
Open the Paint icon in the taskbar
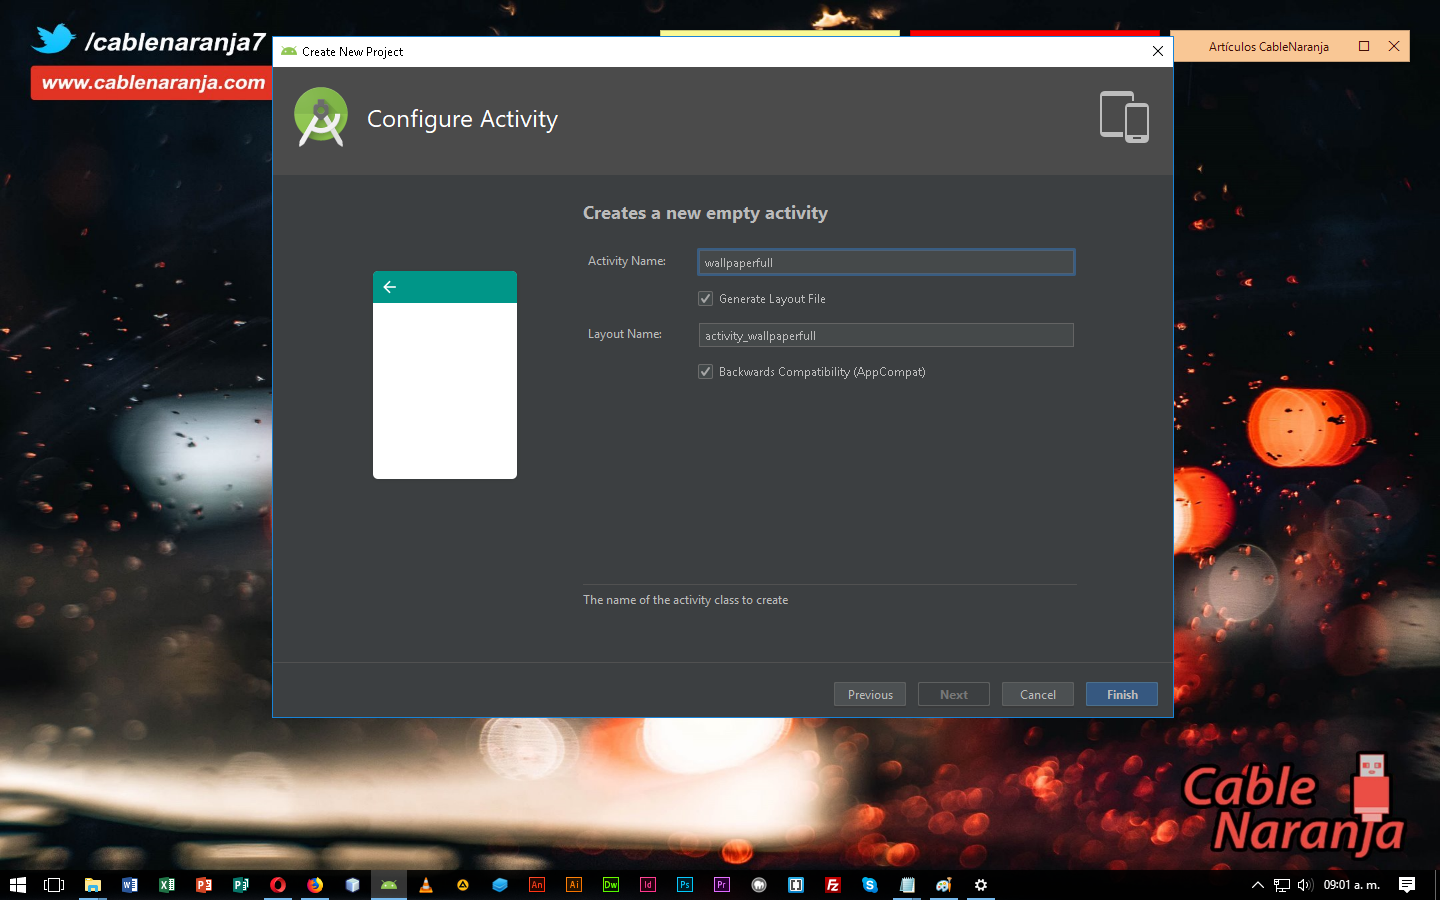click(x=944, y=885)
